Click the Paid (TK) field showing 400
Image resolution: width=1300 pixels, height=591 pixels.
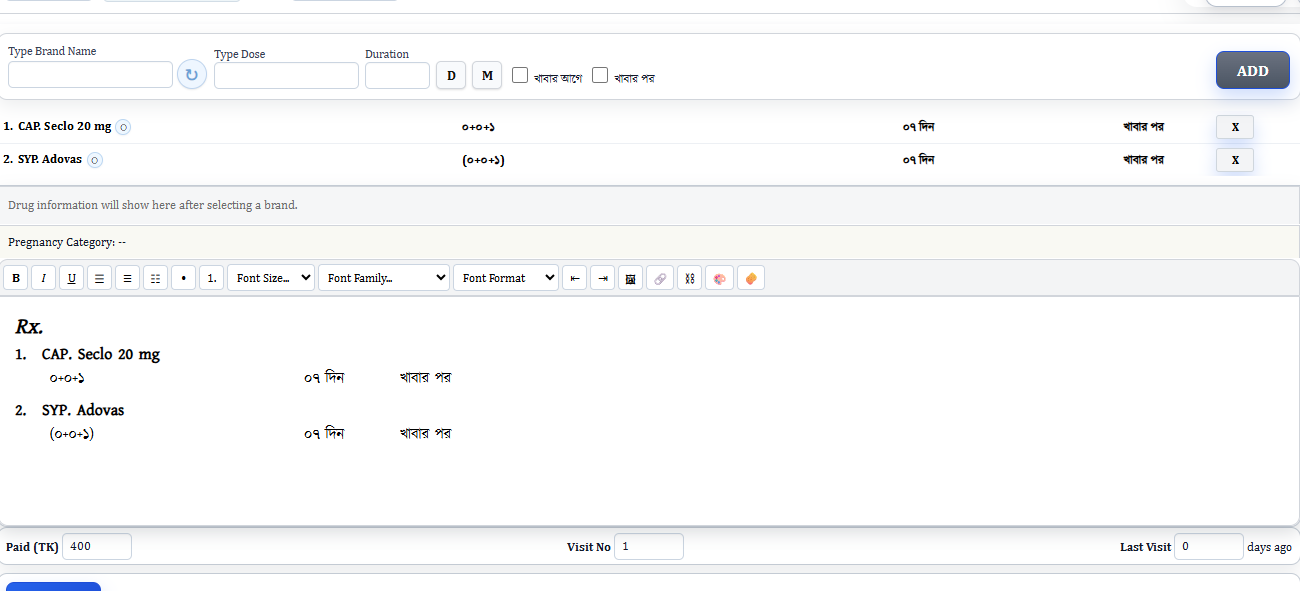[97, 546]
